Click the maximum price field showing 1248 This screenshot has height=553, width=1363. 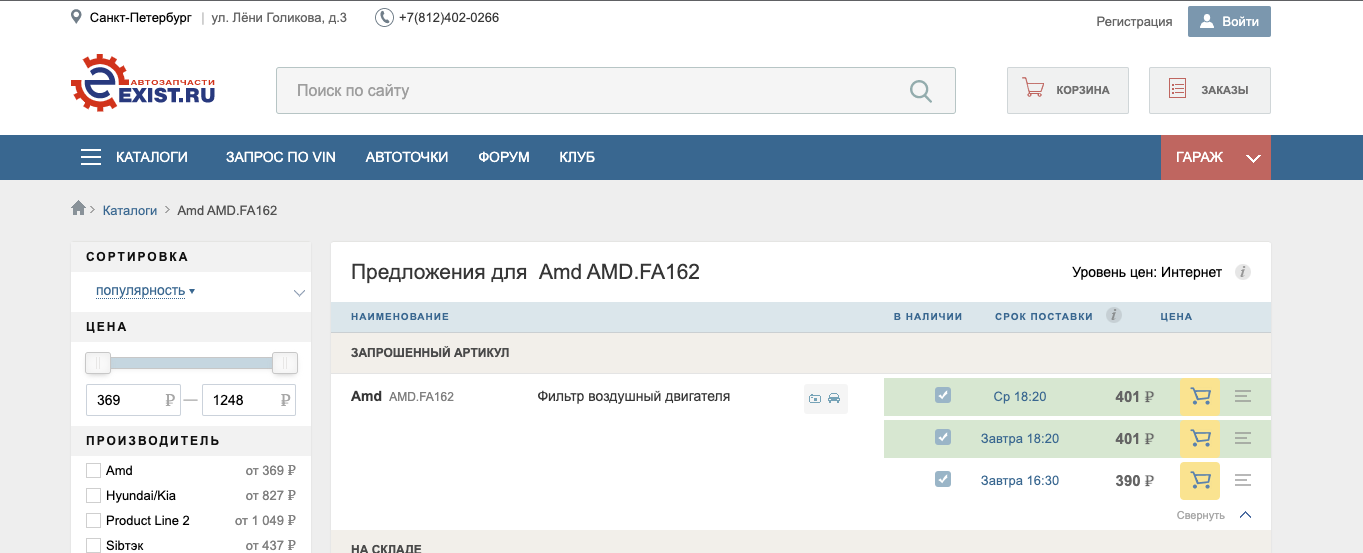click(x=249, y=400)
